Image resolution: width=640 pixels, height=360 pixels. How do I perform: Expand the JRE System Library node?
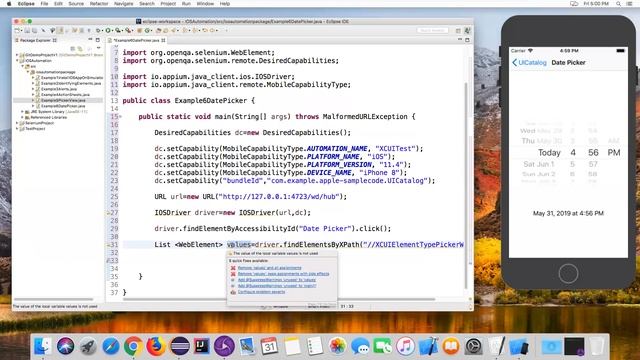point(22,111)
